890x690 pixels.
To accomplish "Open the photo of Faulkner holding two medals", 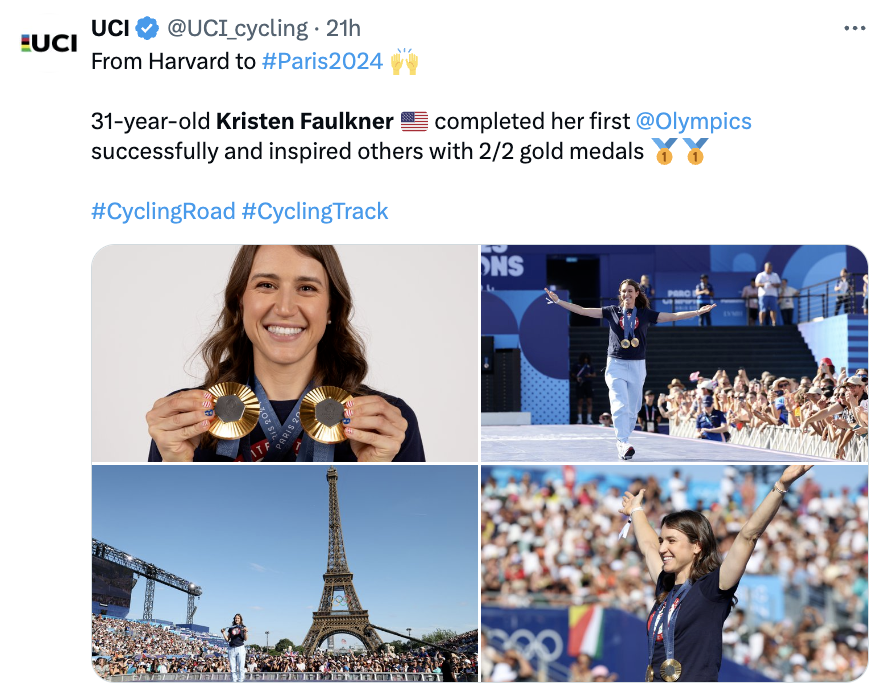I will (285, 353).
